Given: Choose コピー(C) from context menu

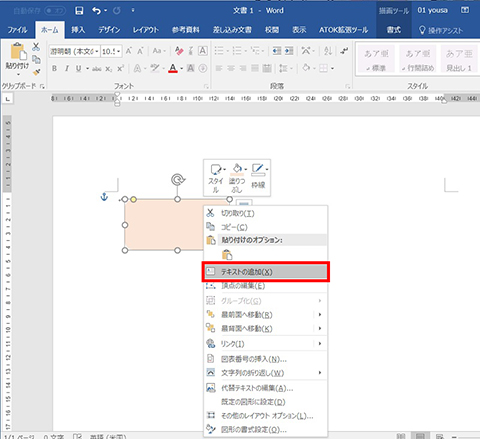Looking at the screenshot, I should point(265,227).
